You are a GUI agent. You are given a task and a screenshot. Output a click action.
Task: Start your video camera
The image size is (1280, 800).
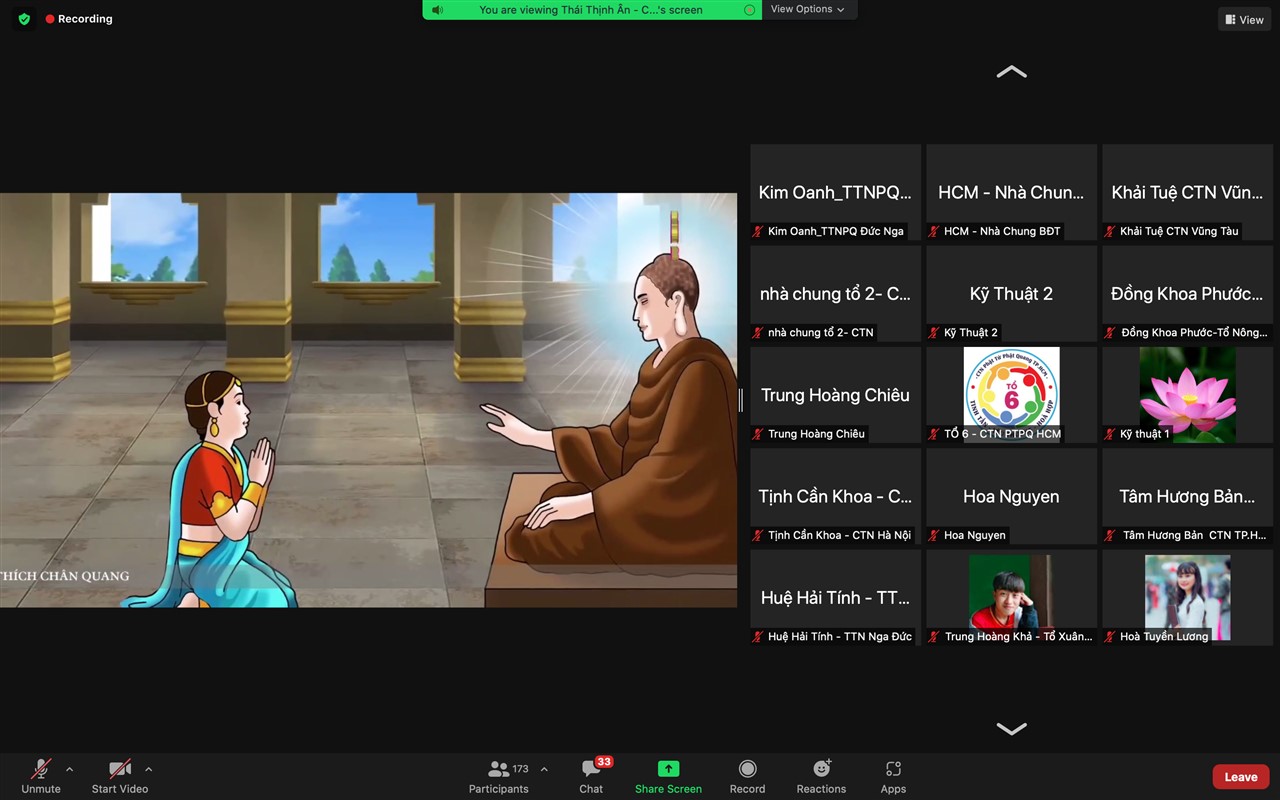pyautogui.click(x=120, y=776)
